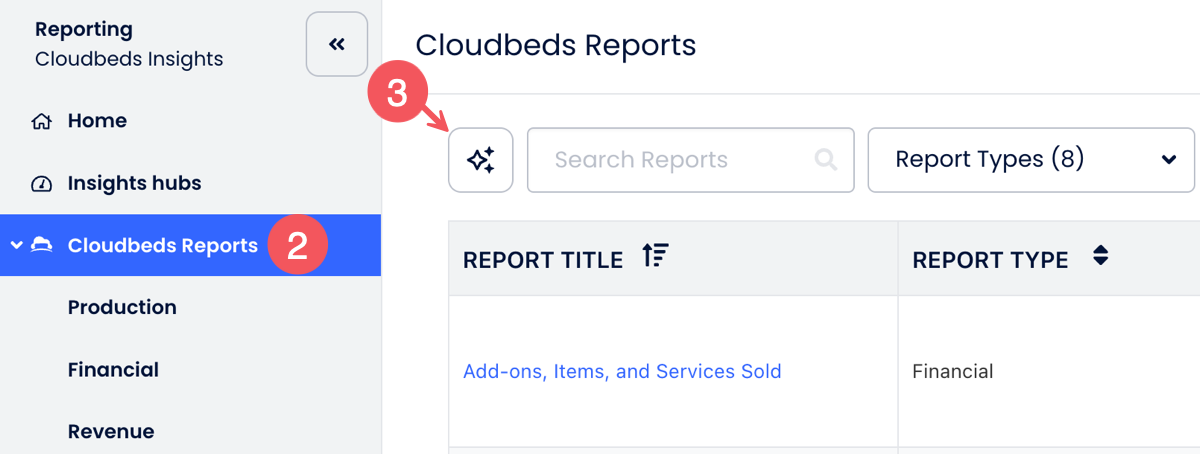Sort by Report Title sort icon
Image resolution: width=1200 pixels, height=454 pixels.
(655, 257)
